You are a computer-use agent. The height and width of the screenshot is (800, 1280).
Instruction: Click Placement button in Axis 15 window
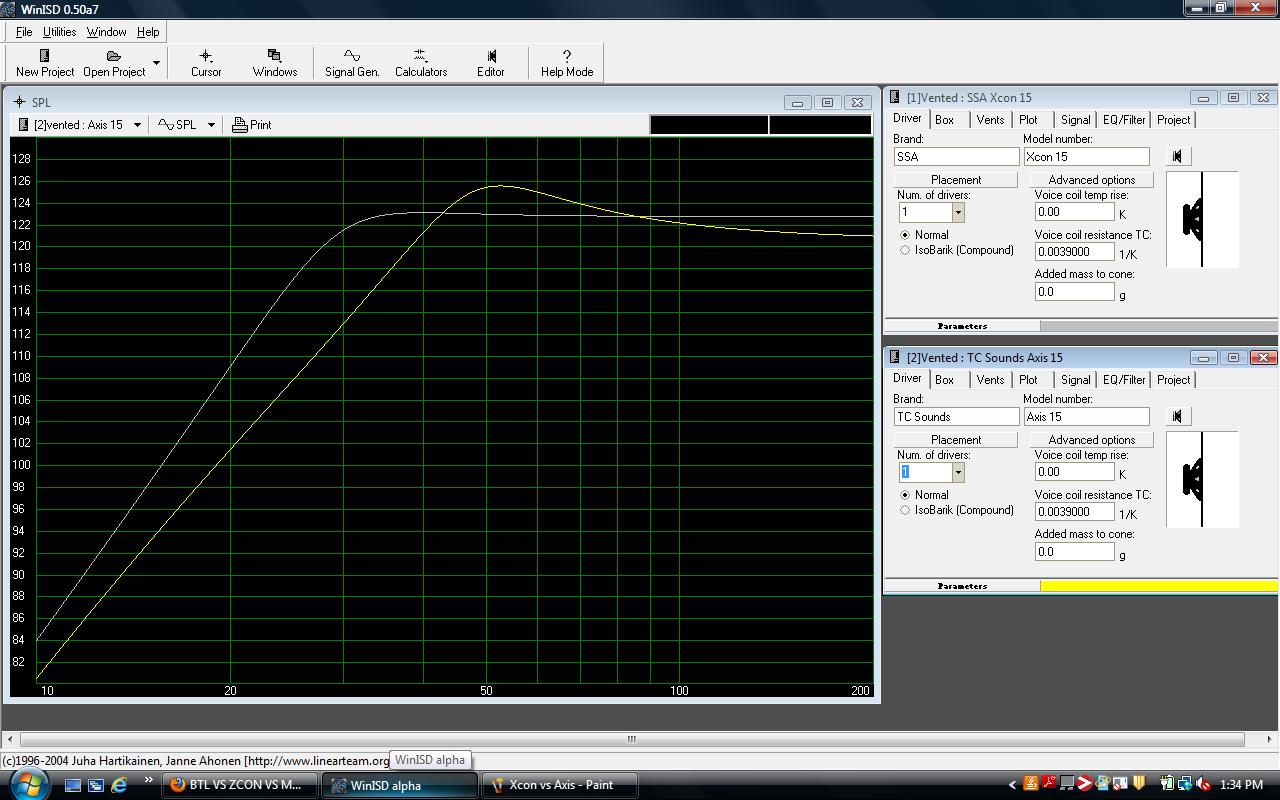pos(955,440)
